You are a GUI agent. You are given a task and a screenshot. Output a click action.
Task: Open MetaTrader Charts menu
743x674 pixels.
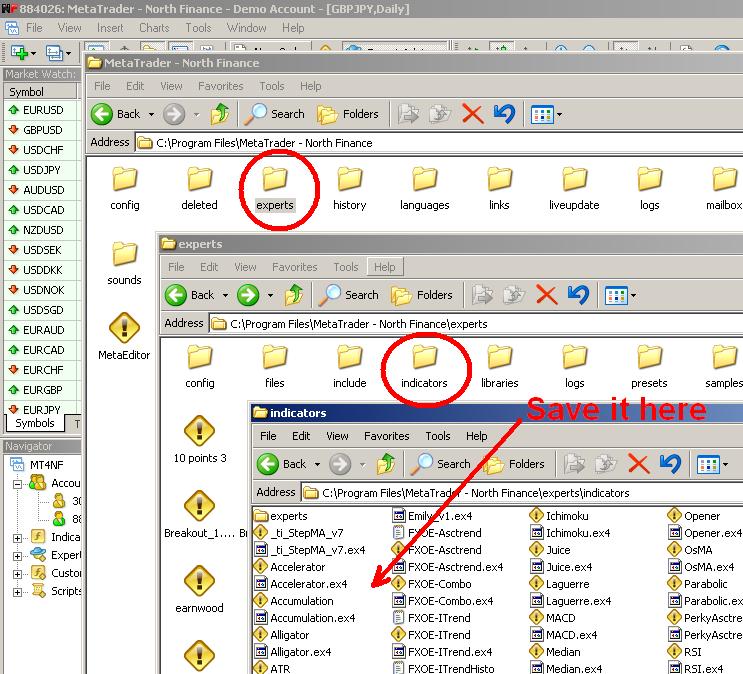(x=154, y=28)
